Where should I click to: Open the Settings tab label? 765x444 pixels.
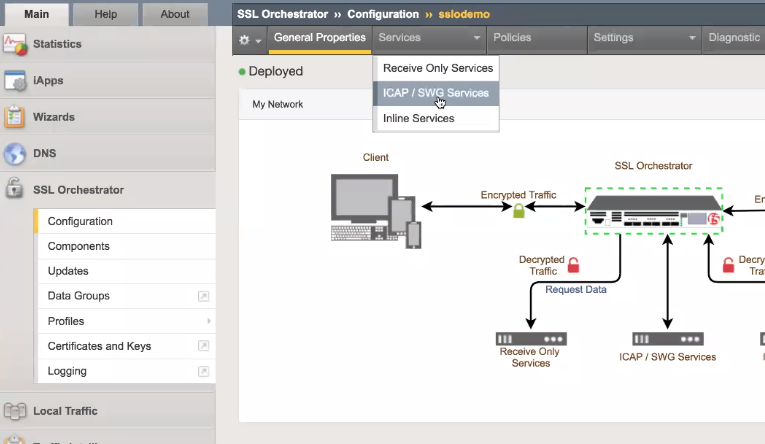point(613,38)
